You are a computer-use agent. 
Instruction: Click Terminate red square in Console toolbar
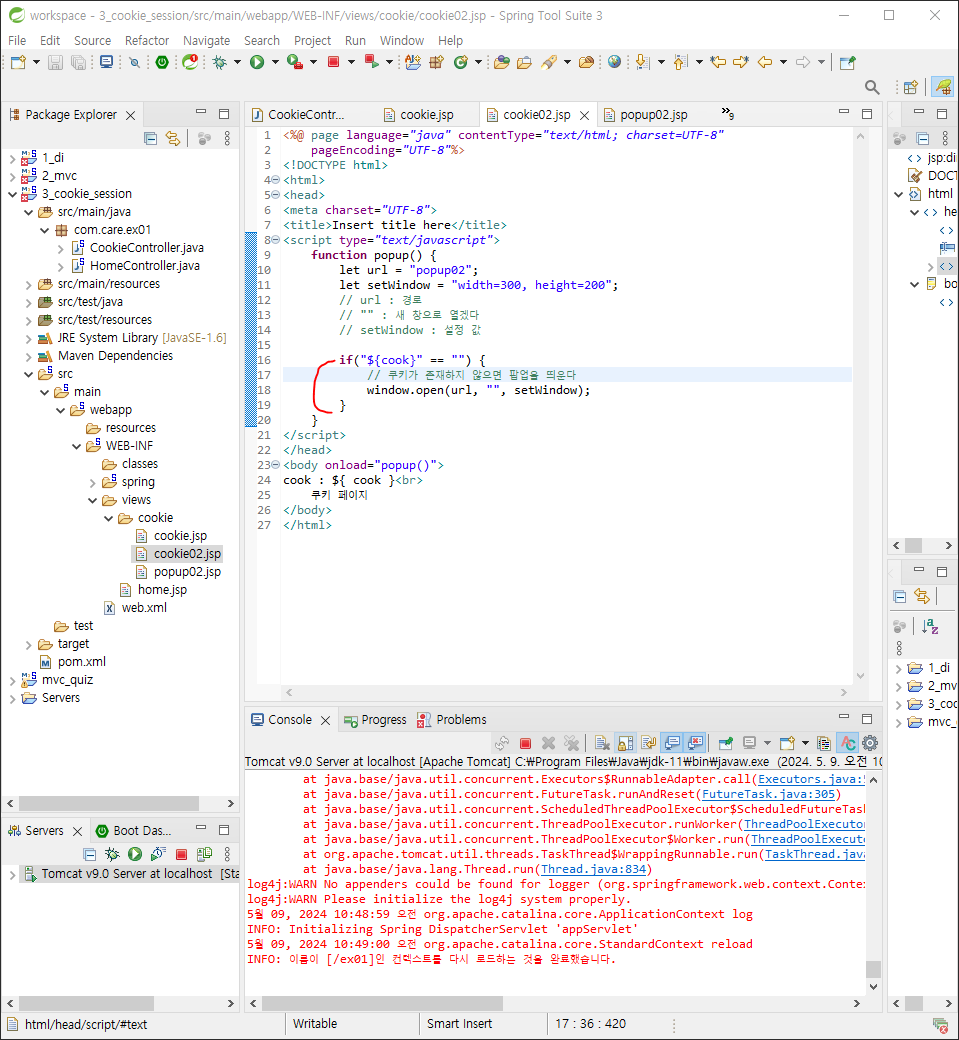click(525, 743)
